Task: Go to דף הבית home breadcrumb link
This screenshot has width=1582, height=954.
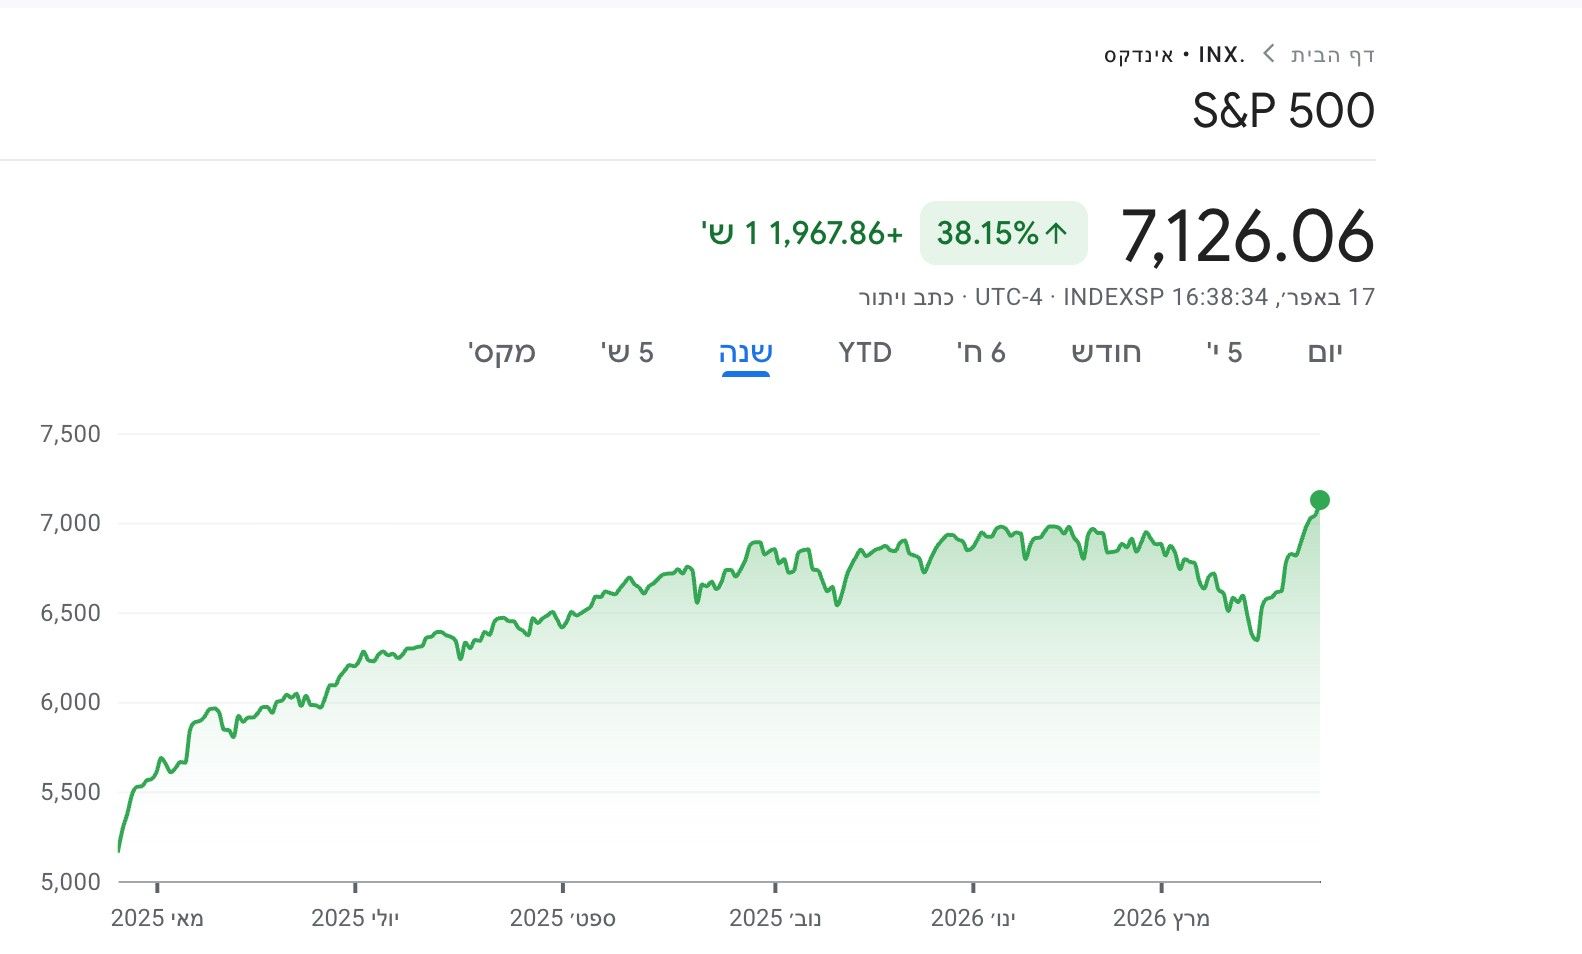Action: click(1333, 54)
